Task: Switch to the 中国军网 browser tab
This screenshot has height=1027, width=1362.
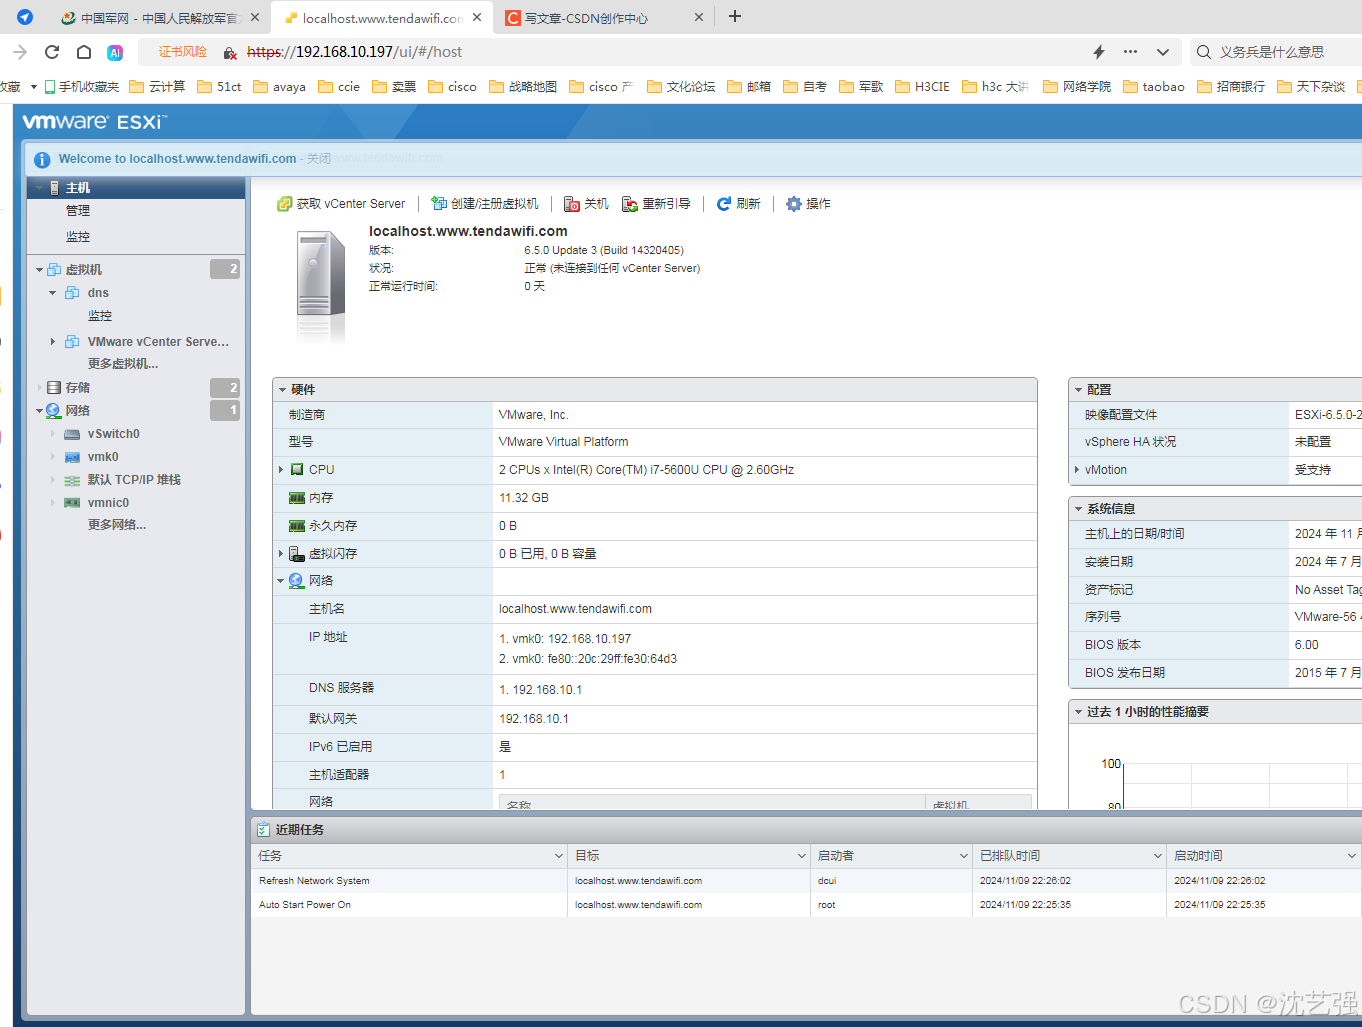Action: [x=160, y=18]
